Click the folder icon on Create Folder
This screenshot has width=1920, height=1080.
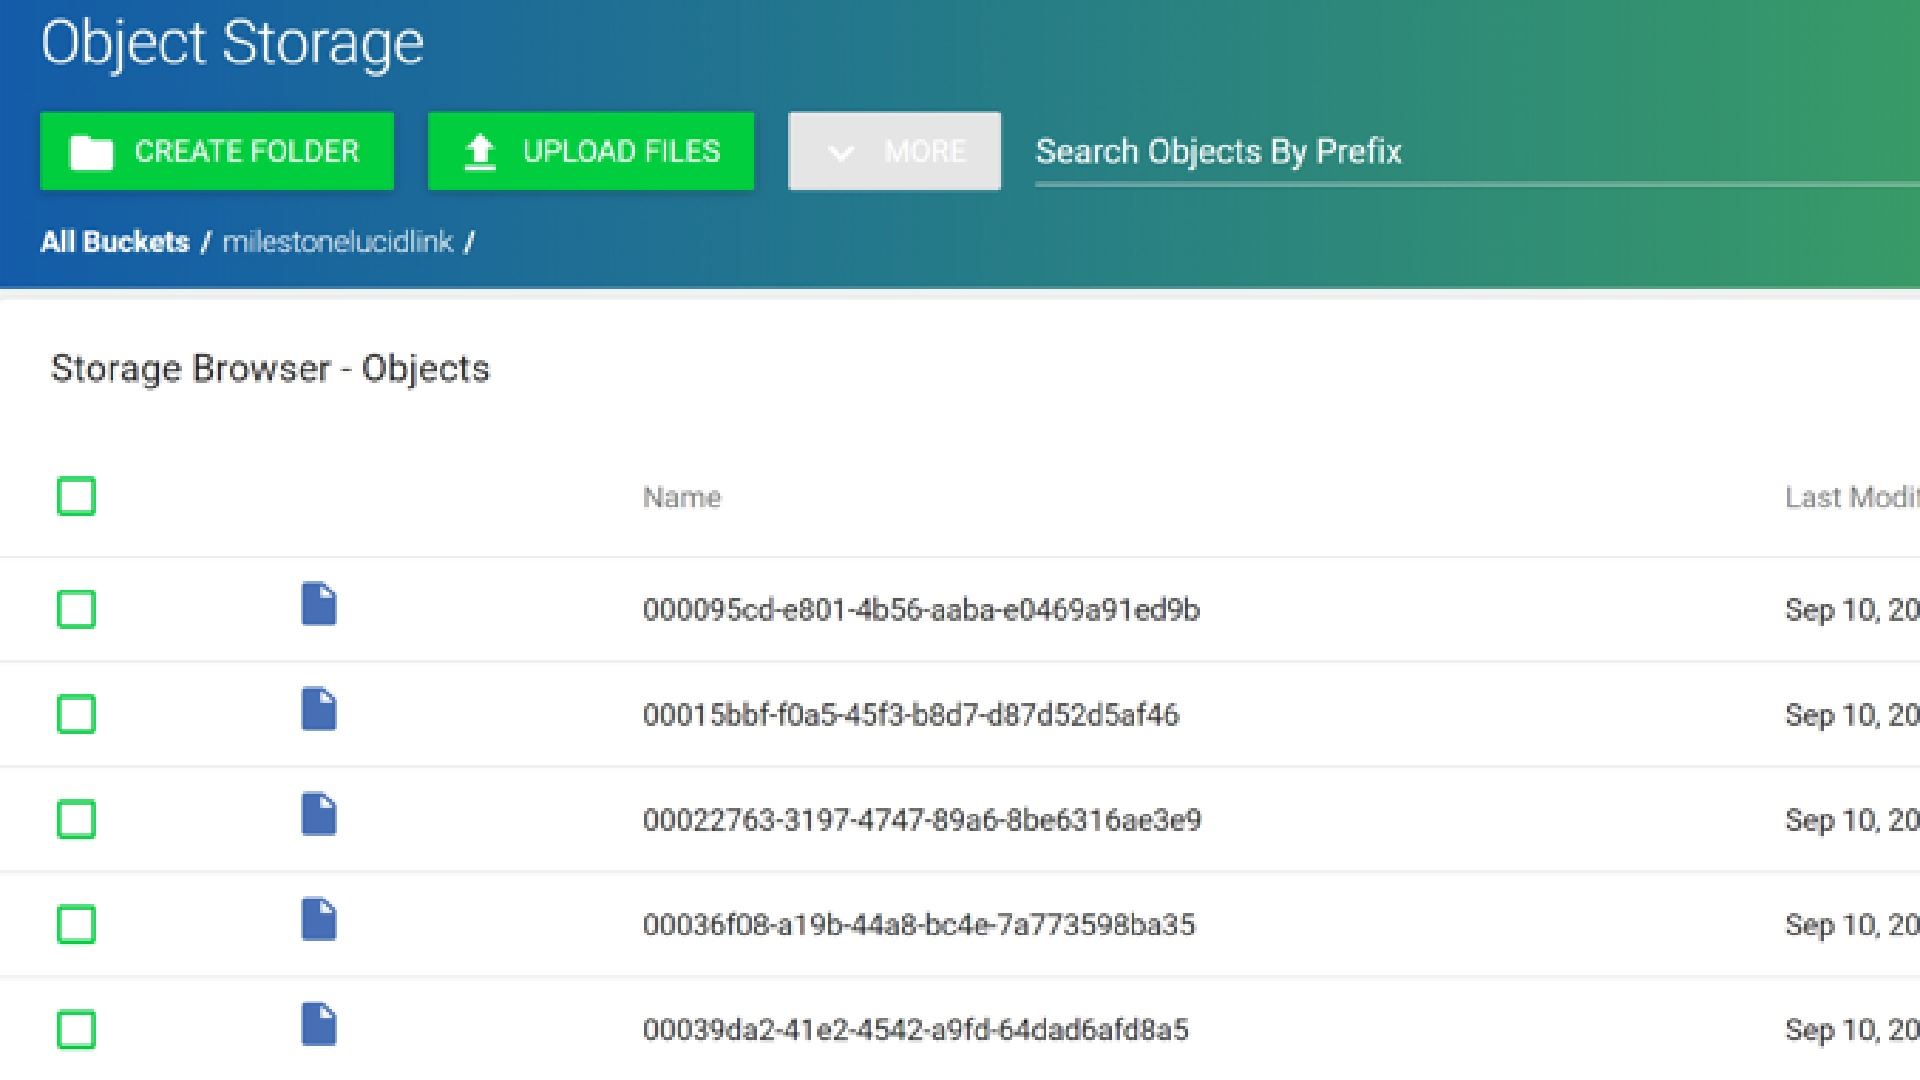pyautogui.click(x=91, y=152)
